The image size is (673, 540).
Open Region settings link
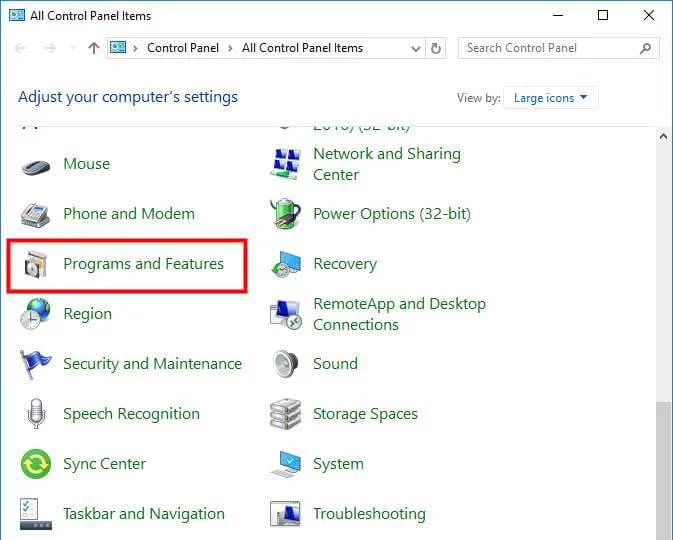coord(88,314)
